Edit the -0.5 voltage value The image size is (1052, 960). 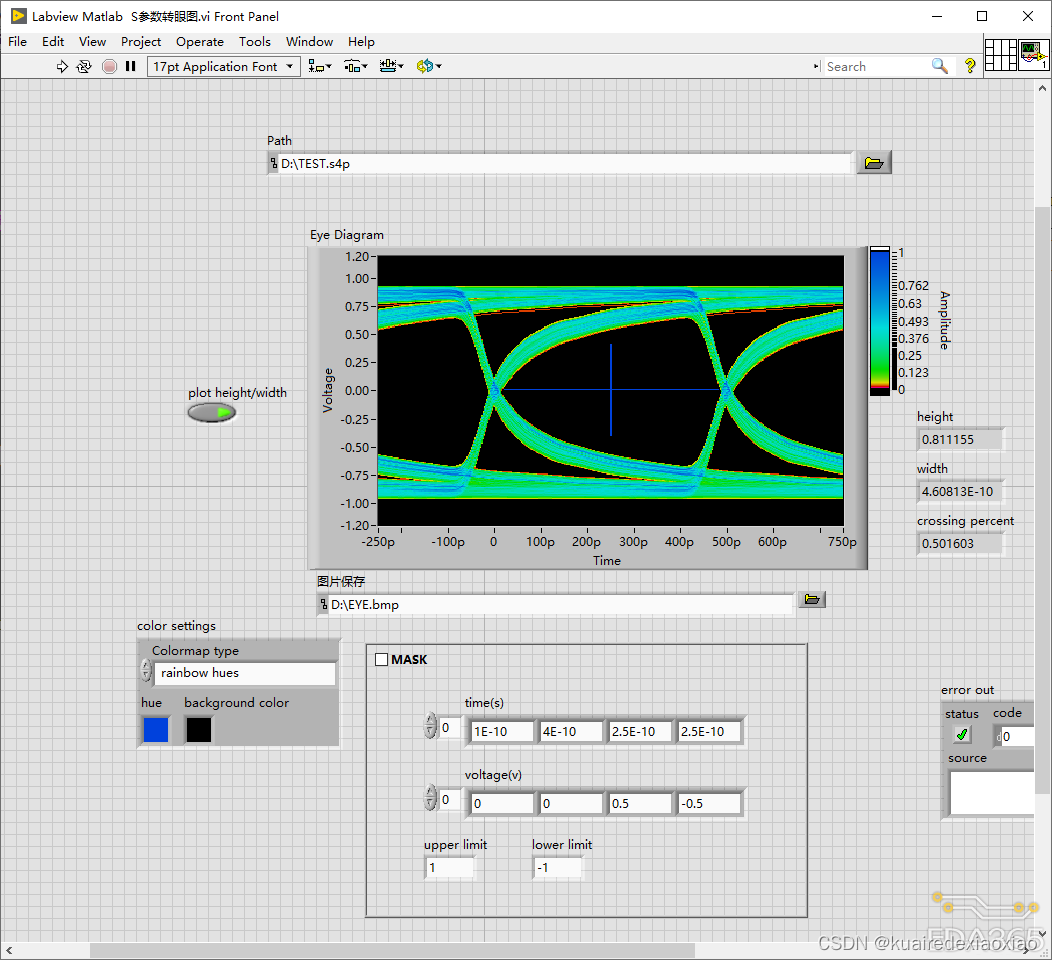click(709, 803)
